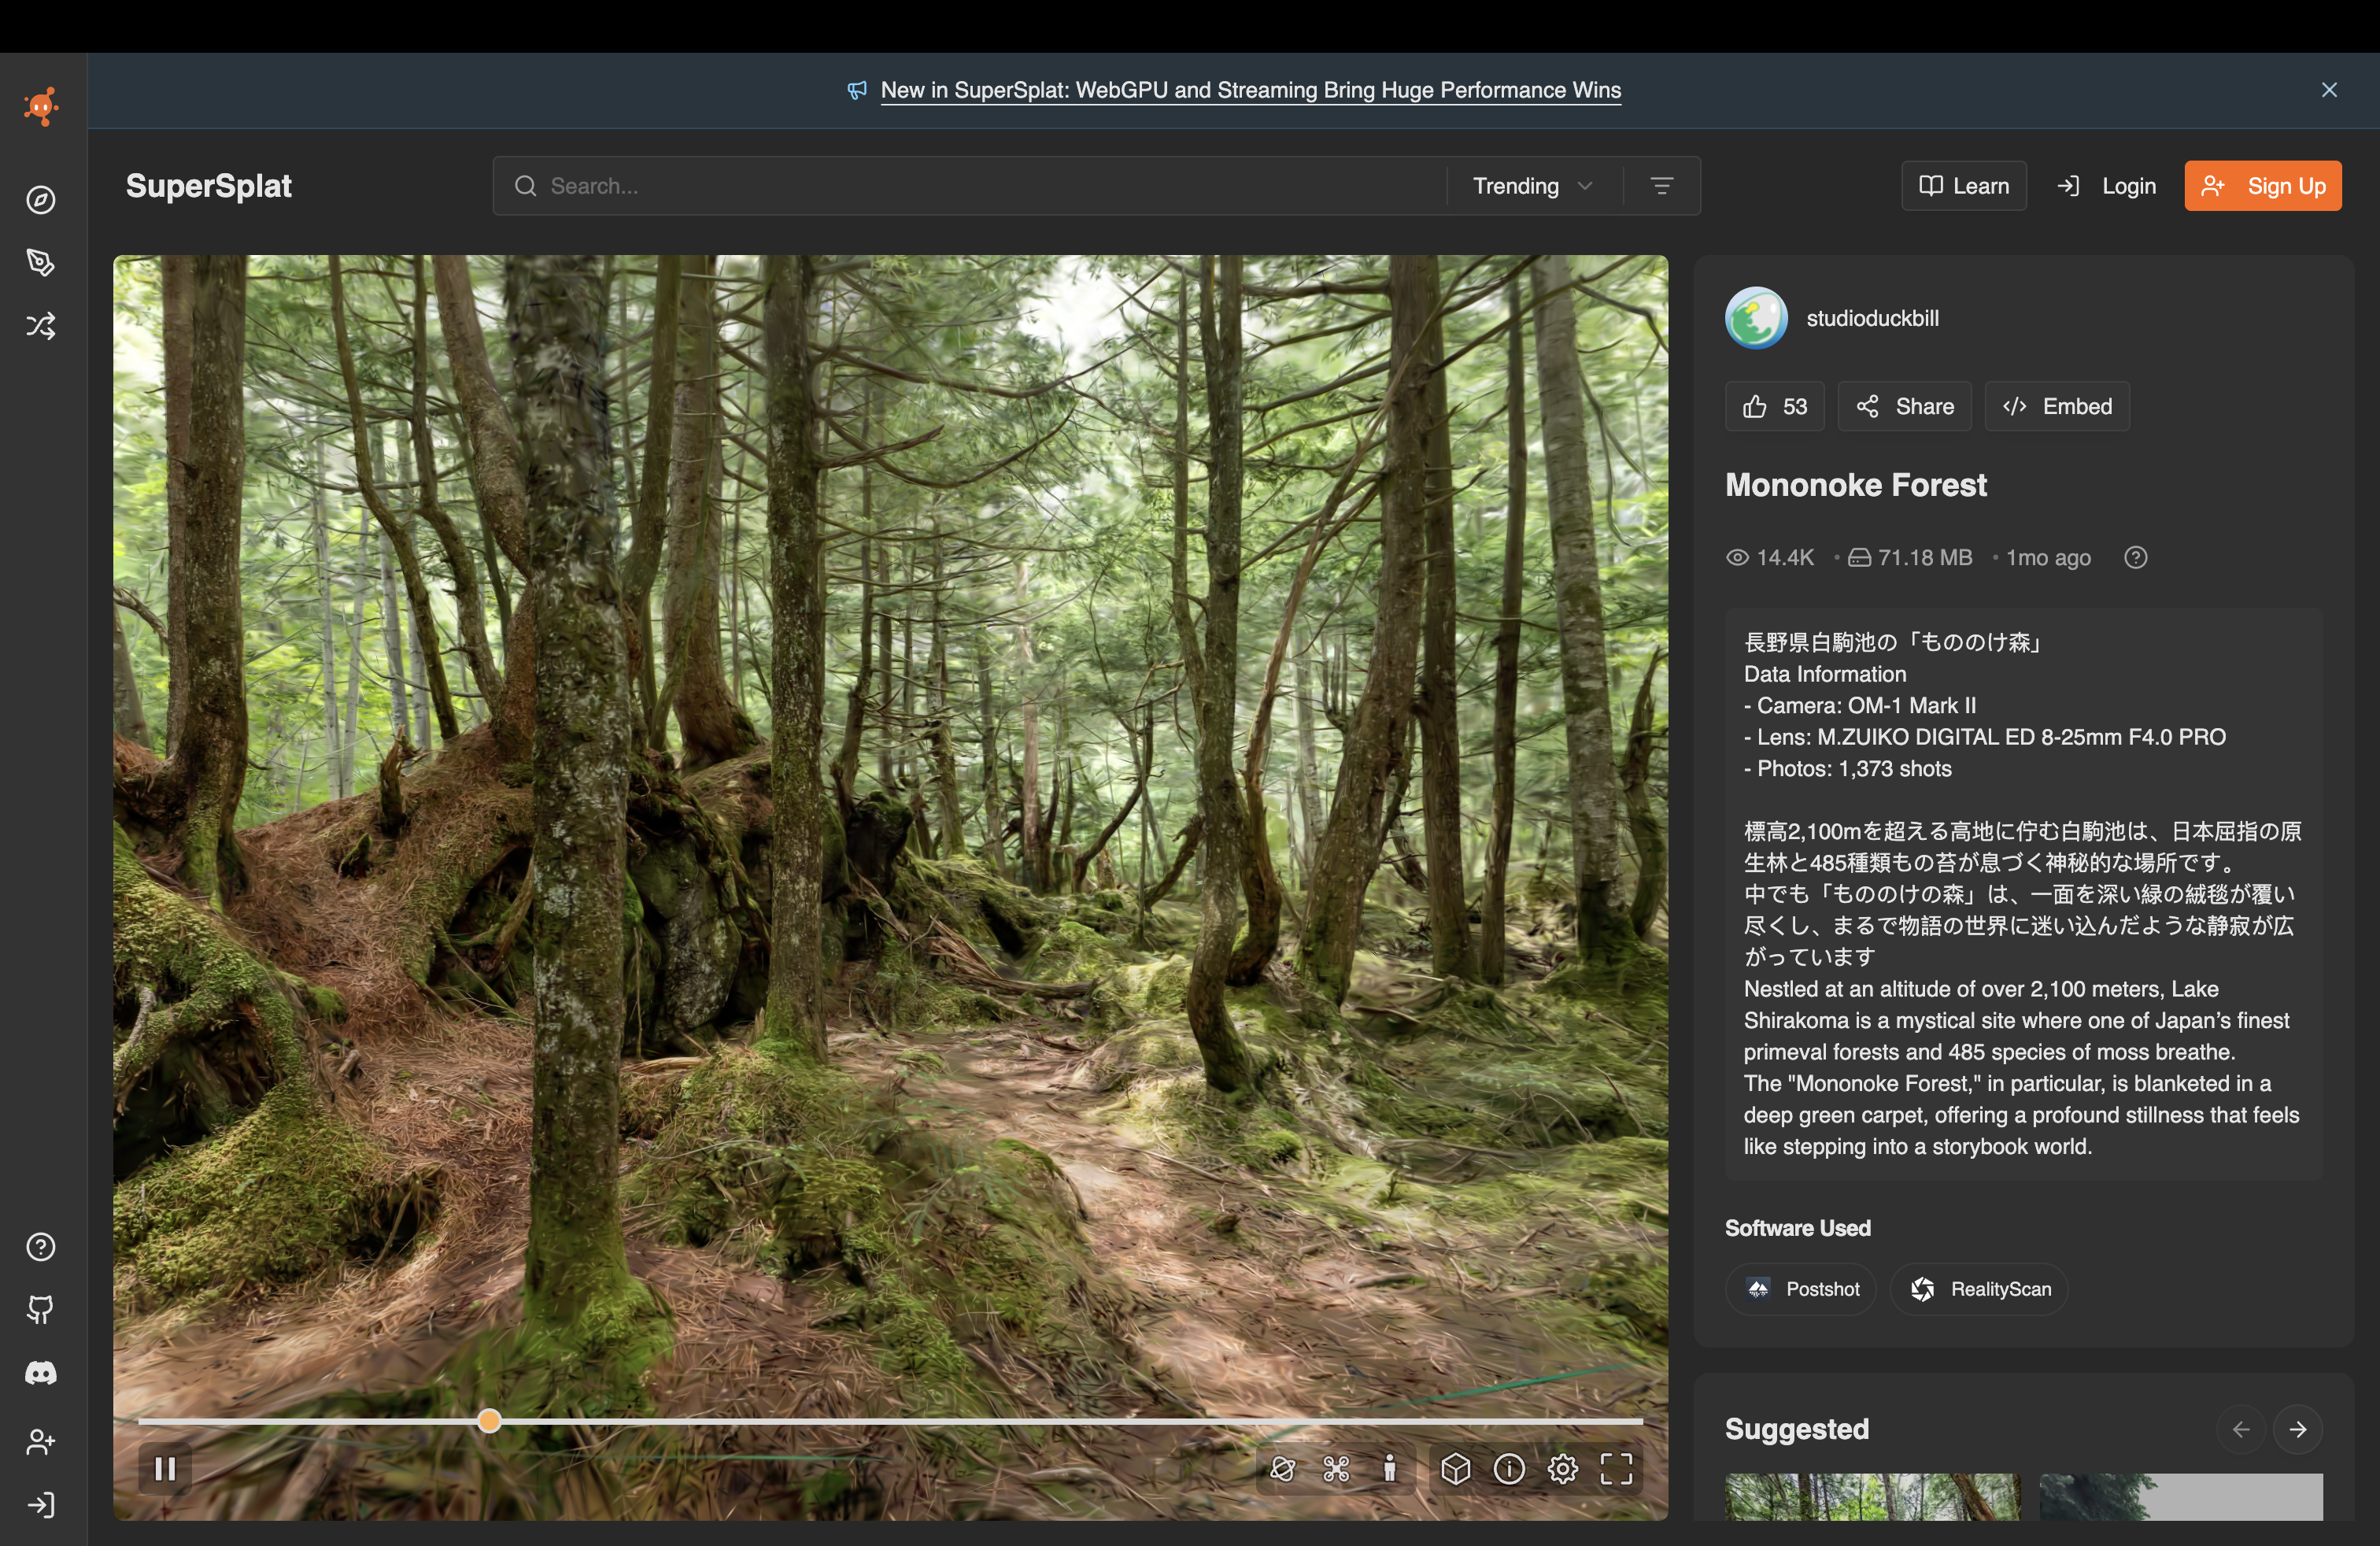Click the shuffle random icon in the sidebar

point(41,326)
